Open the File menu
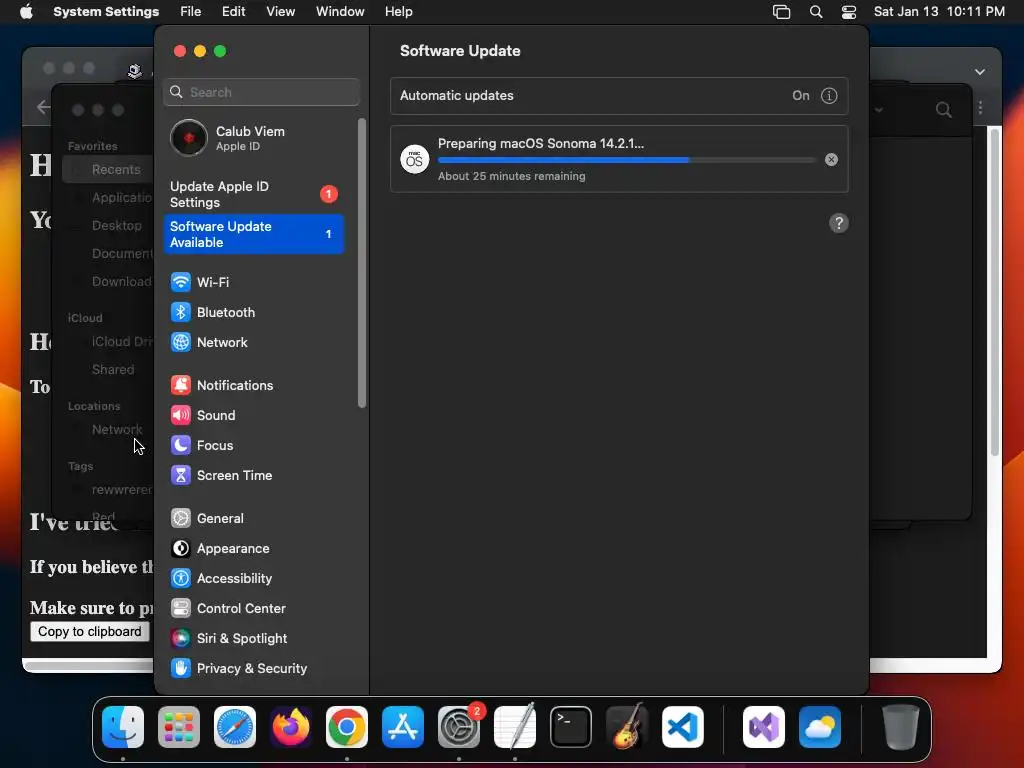Image resolution: width=1024 pixels, height=768 pixels. point(191,12)
